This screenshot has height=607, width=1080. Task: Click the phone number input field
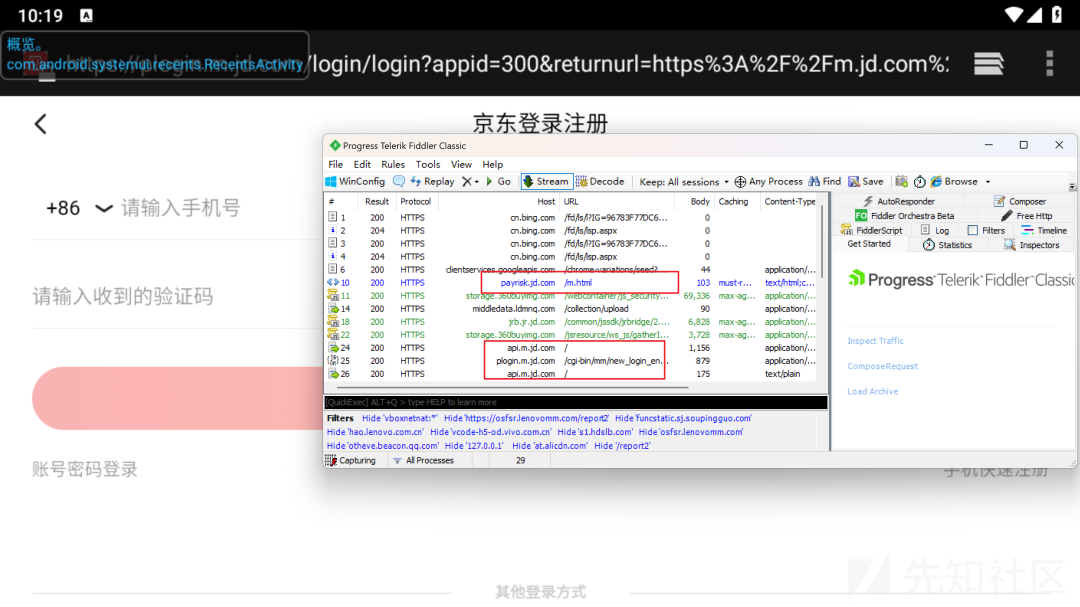coord(180,207)
